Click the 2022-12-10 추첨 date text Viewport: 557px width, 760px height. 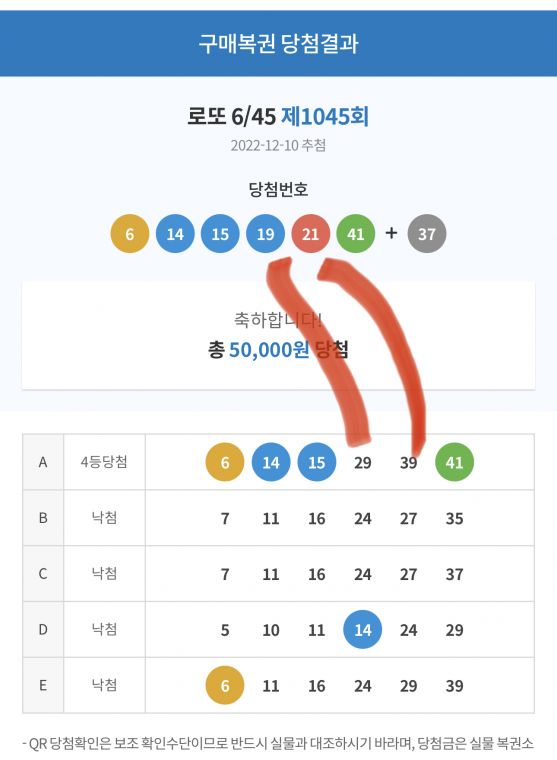278,145
